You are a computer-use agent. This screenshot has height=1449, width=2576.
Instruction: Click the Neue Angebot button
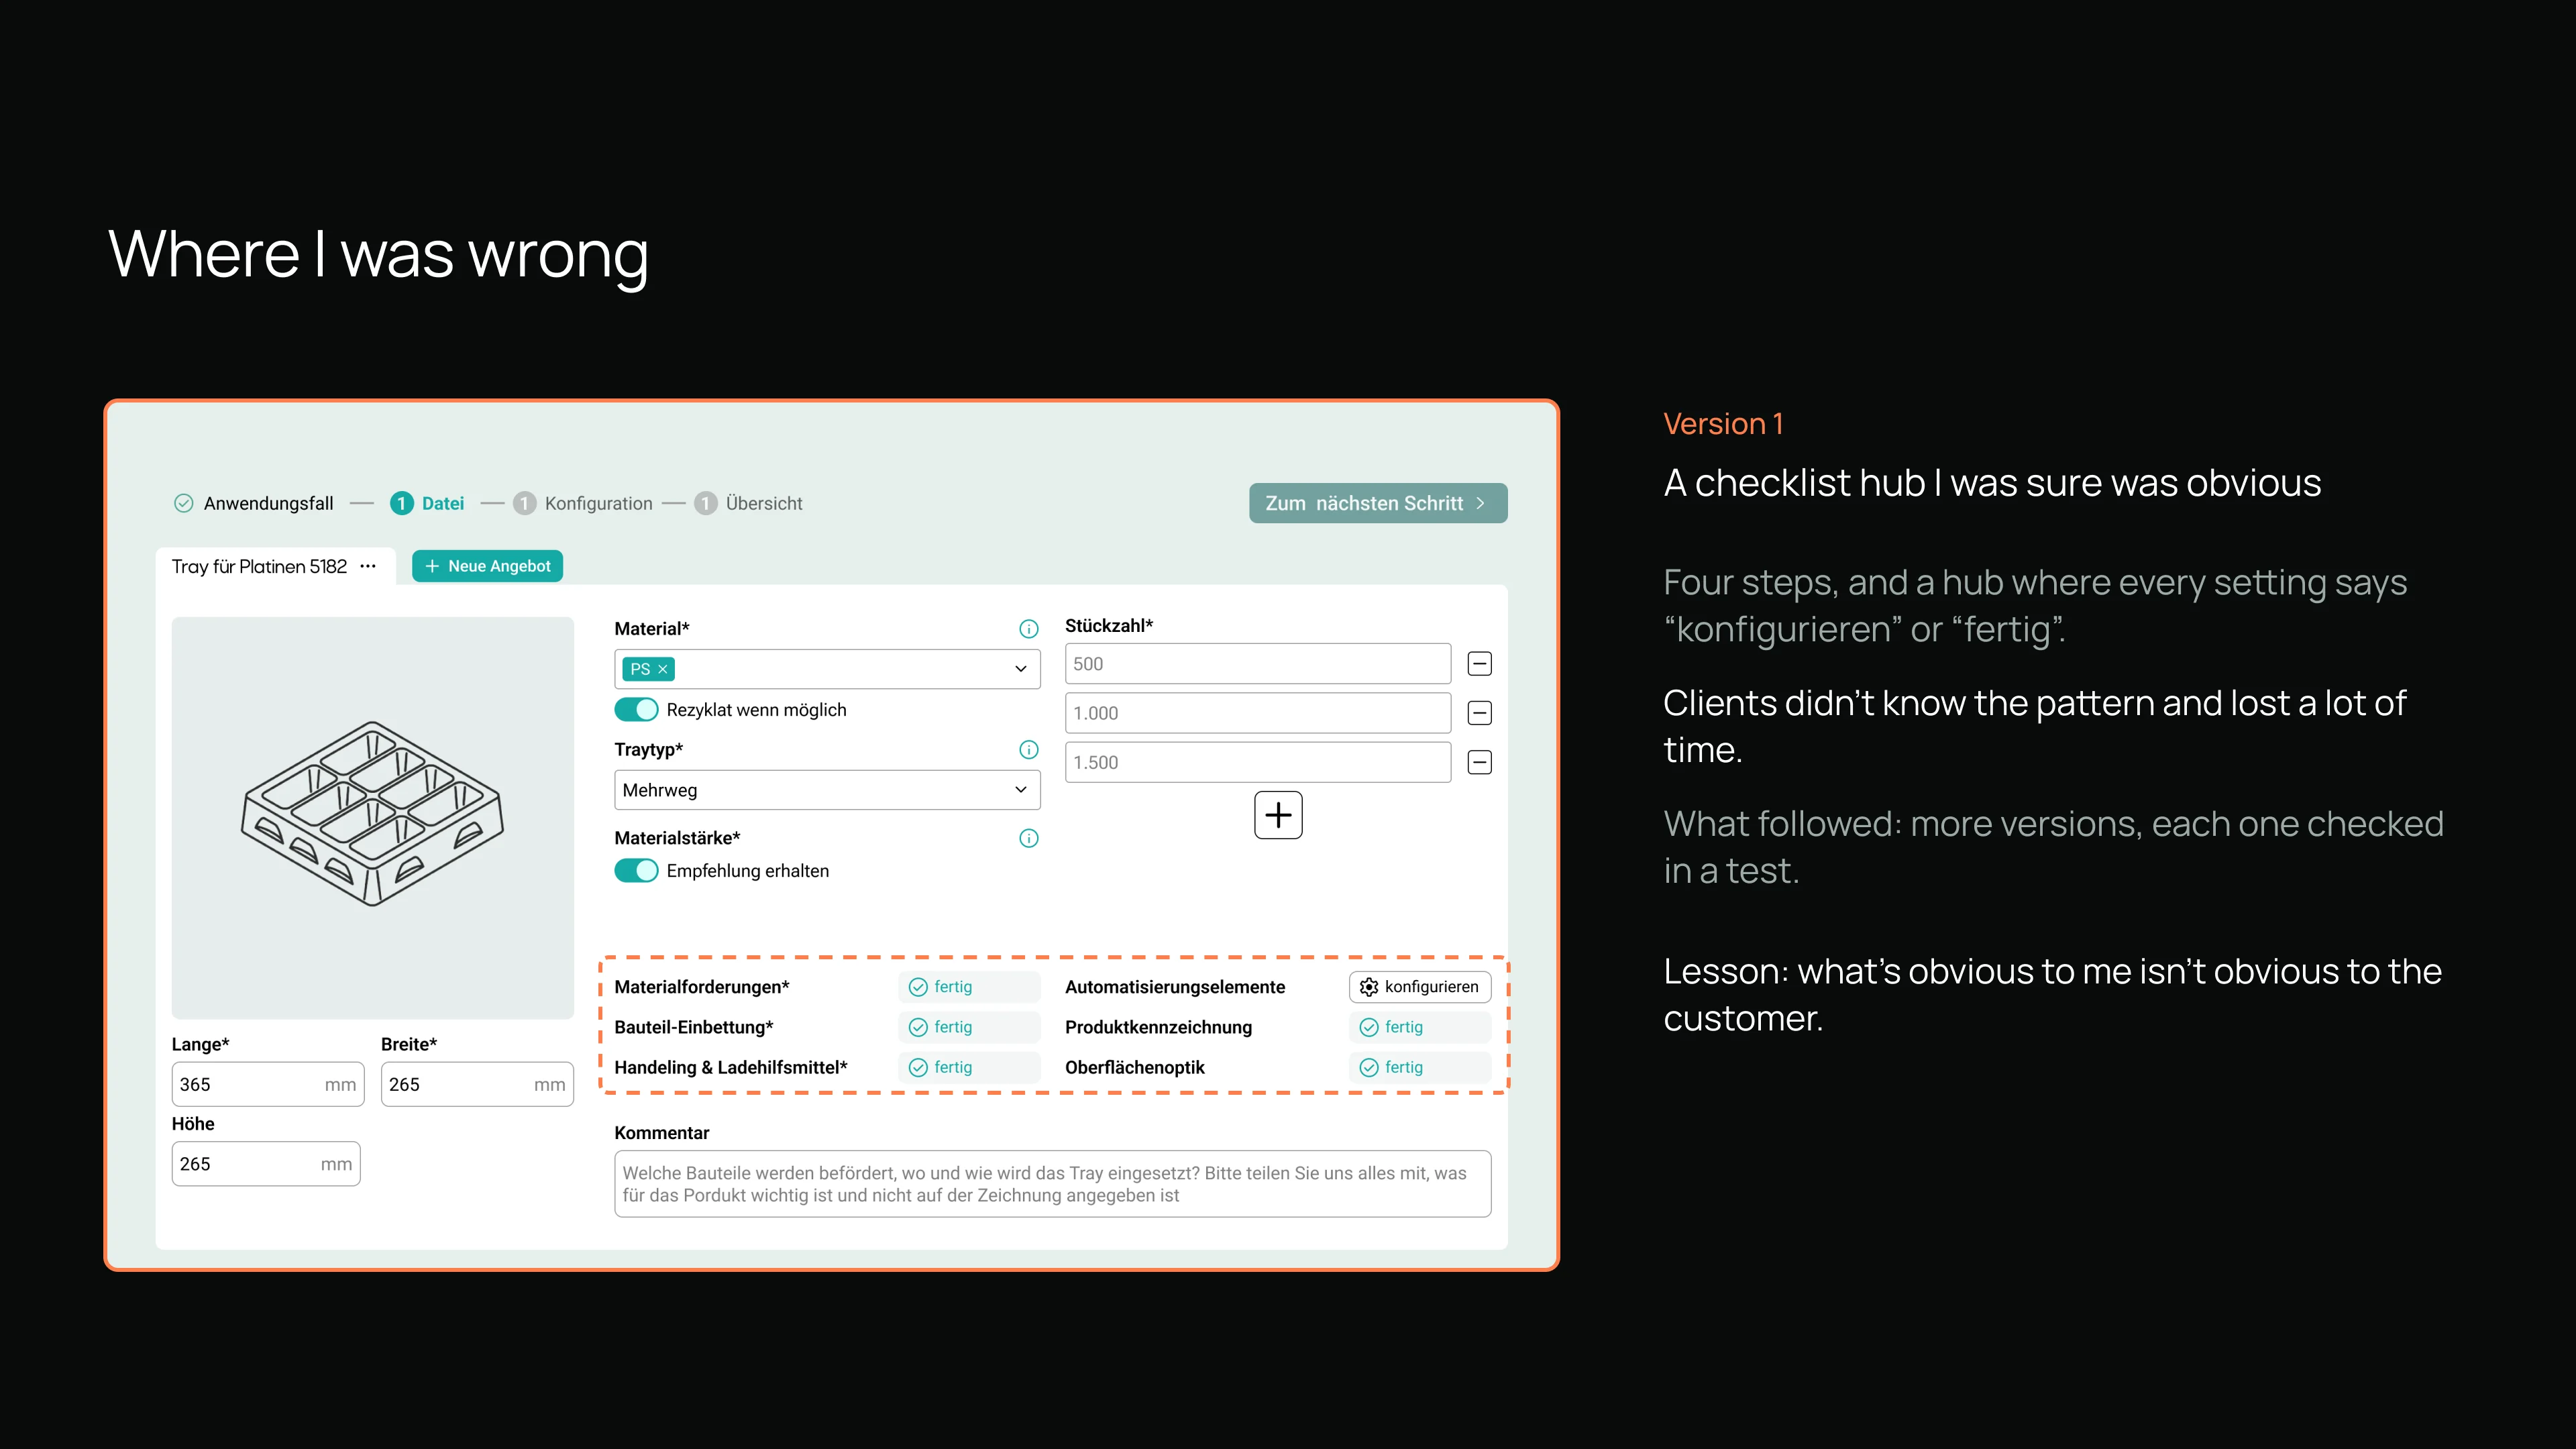[487, 566]
